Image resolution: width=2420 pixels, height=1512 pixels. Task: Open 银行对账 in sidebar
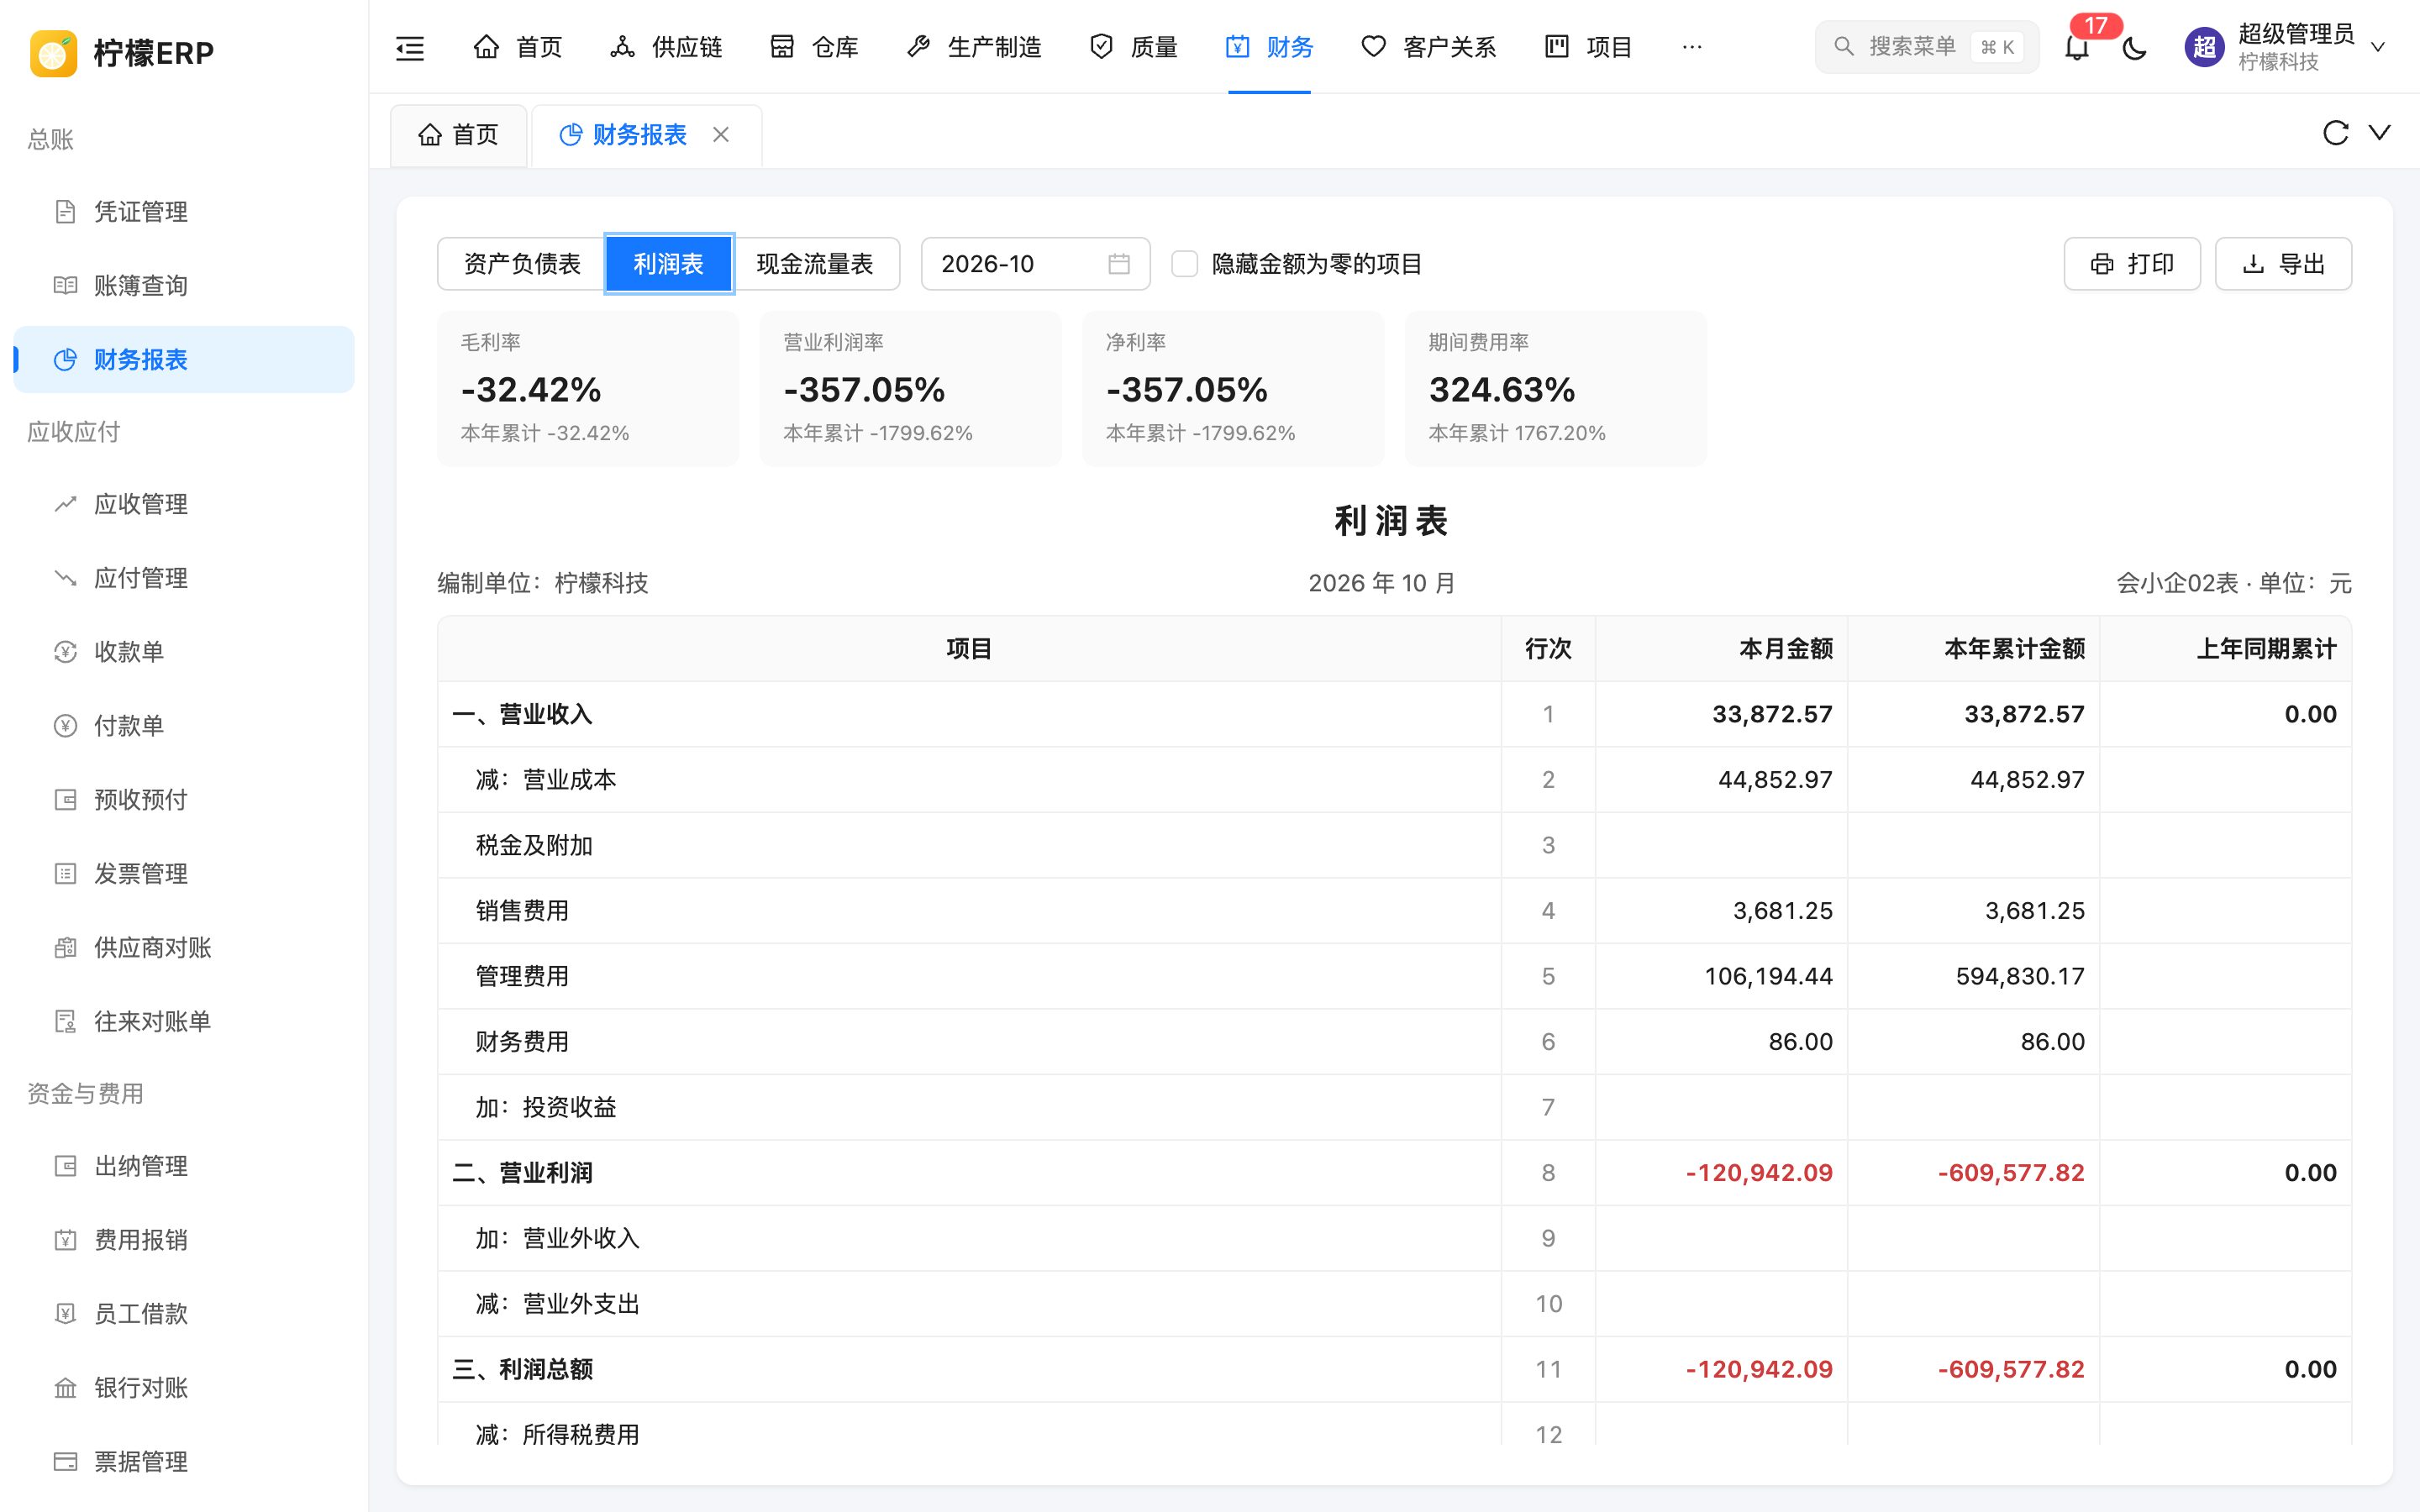click(x=184, y=1388)
